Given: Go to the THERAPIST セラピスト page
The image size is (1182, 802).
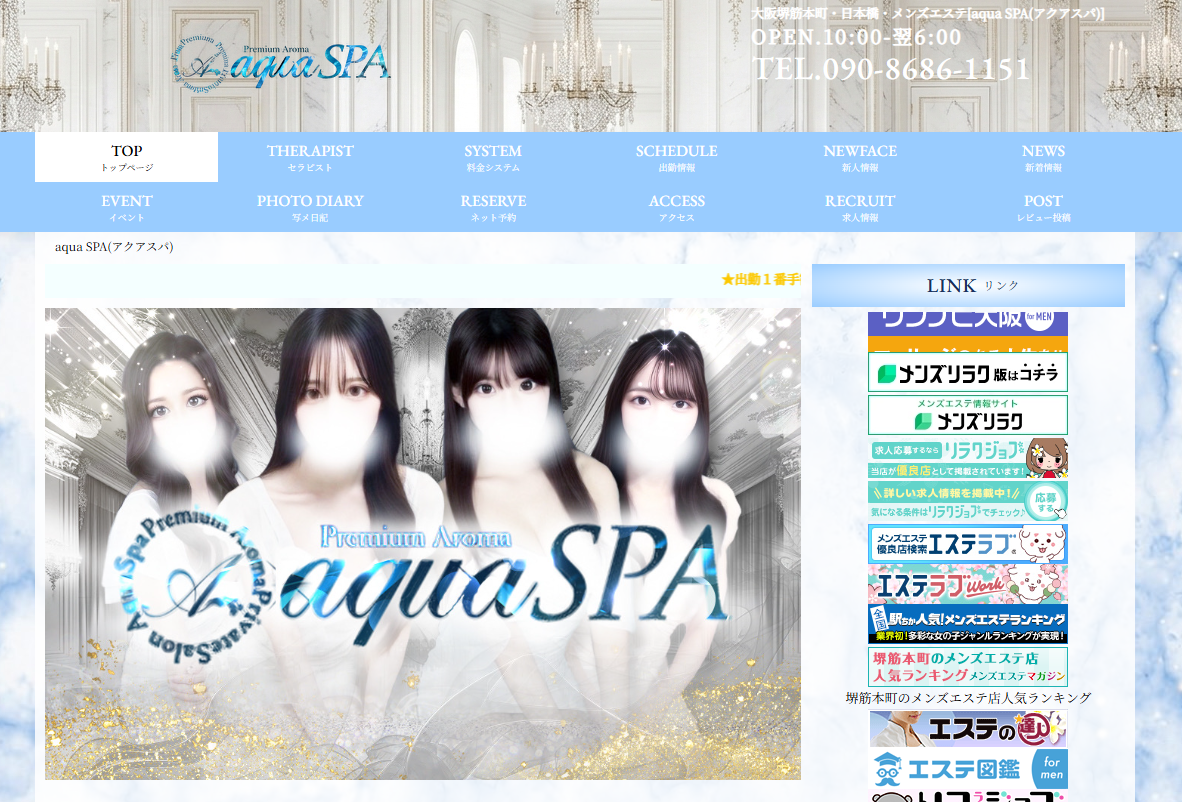Looking at the screenshot, I should pos(310,158).
